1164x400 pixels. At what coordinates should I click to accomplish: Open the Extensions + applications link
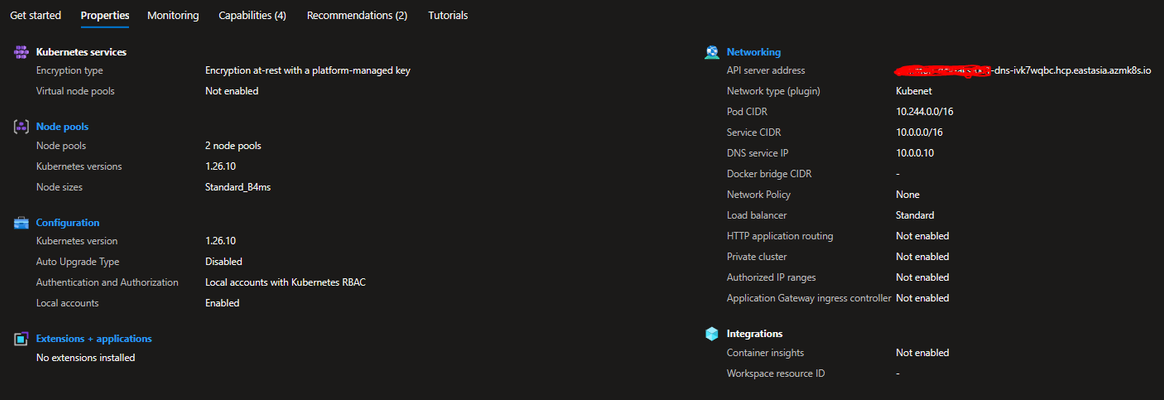click(94, 338)
